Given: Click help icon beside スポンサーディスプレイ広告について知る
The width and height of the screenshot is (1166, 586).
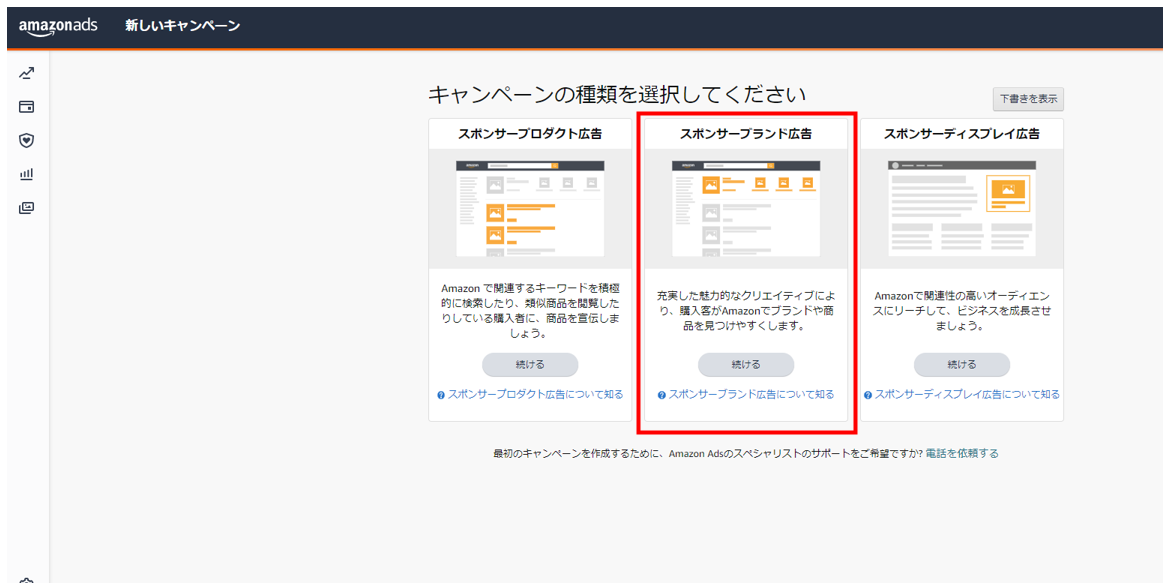Looking at the screenshot, I should point(868,395).
